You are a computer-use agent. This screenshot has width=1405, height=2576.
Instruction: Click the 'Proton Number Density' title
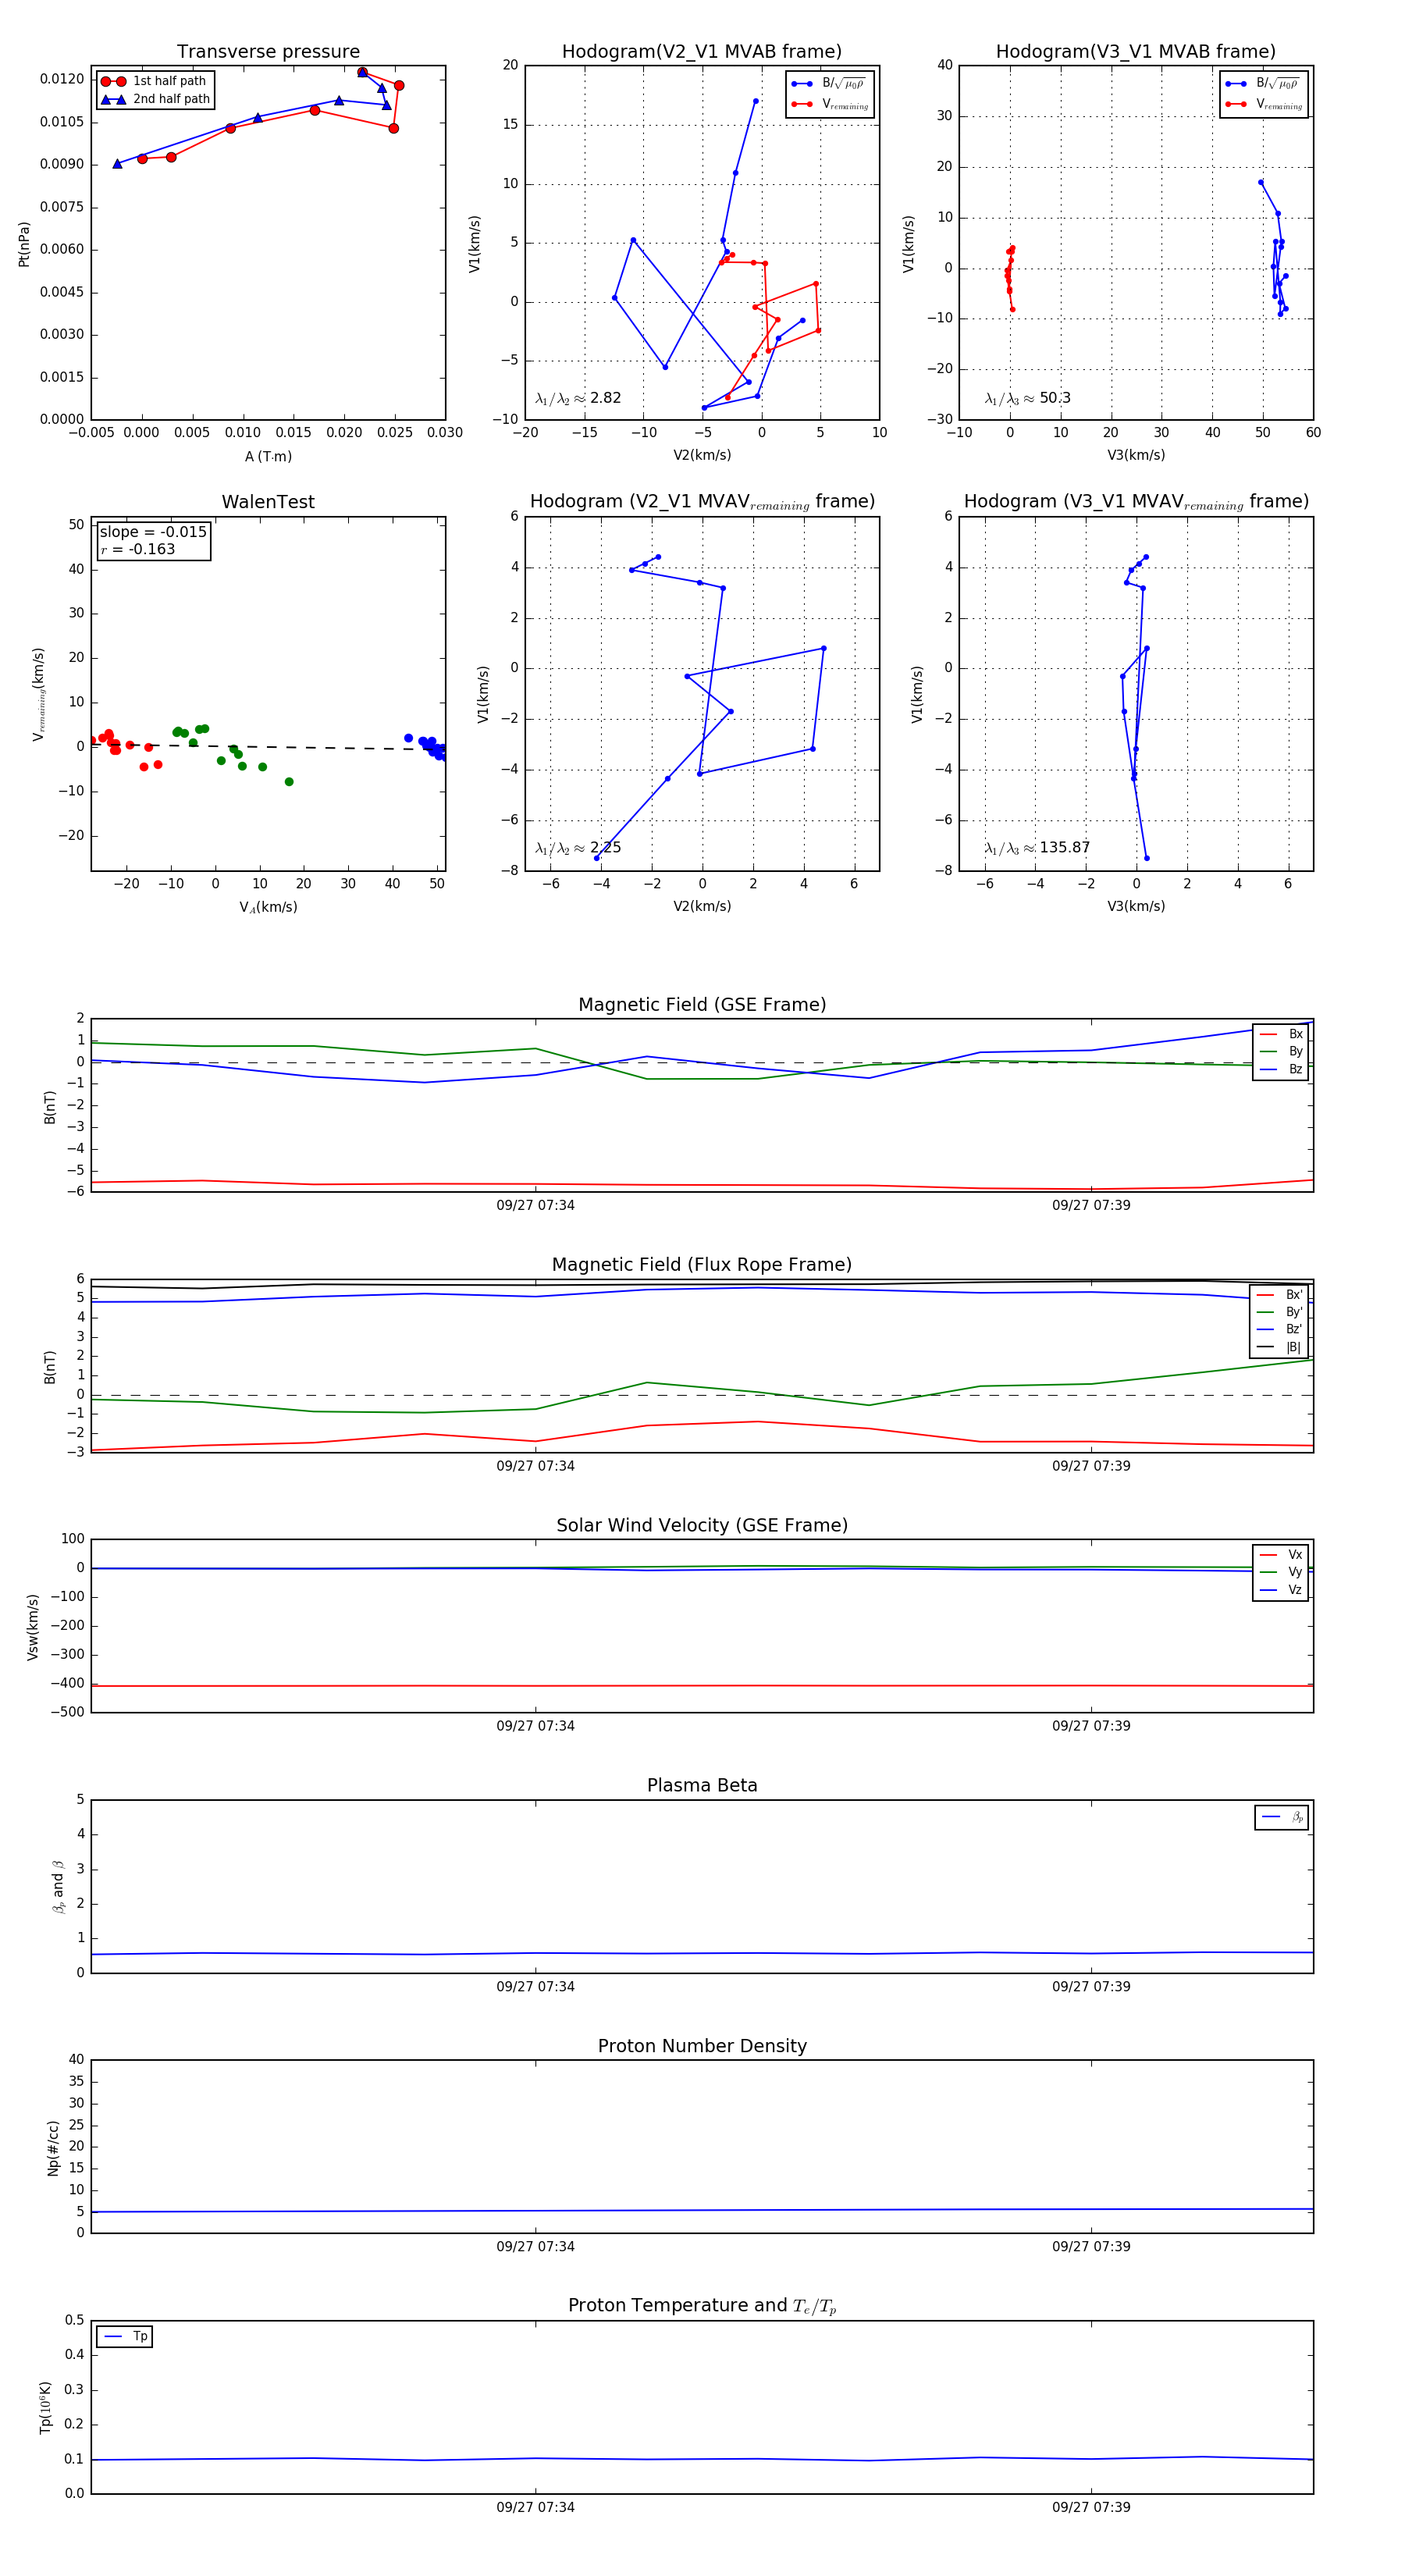pyautogui.click(x=702, y=2046)
